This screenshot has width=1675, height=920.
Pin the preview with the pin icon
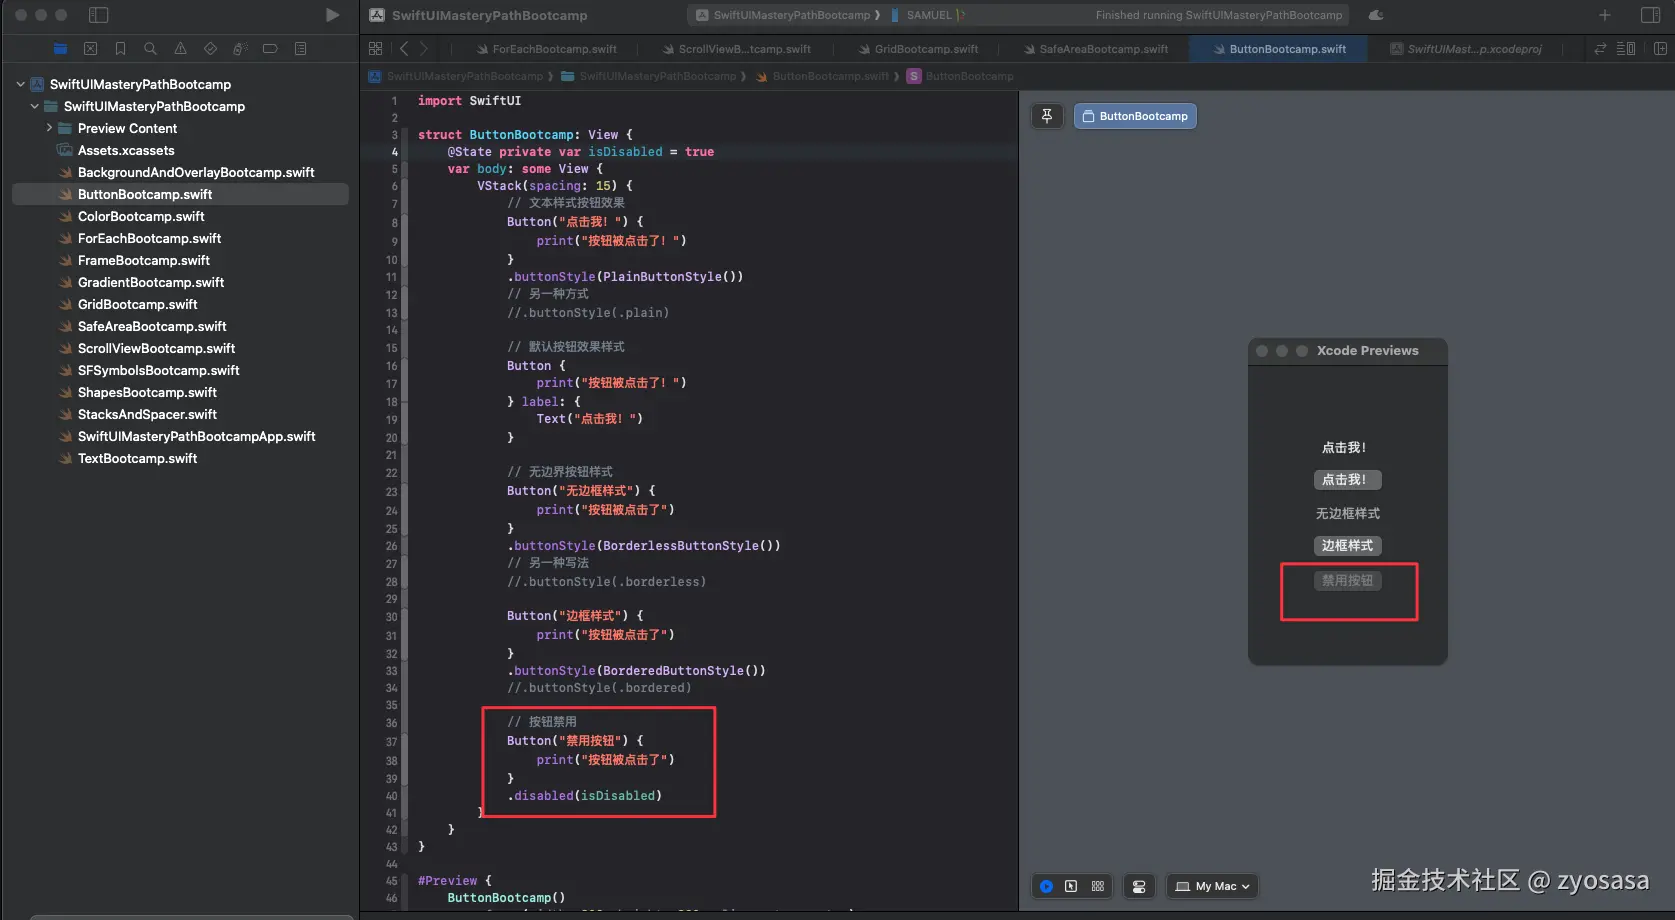tap(1046, 116)
